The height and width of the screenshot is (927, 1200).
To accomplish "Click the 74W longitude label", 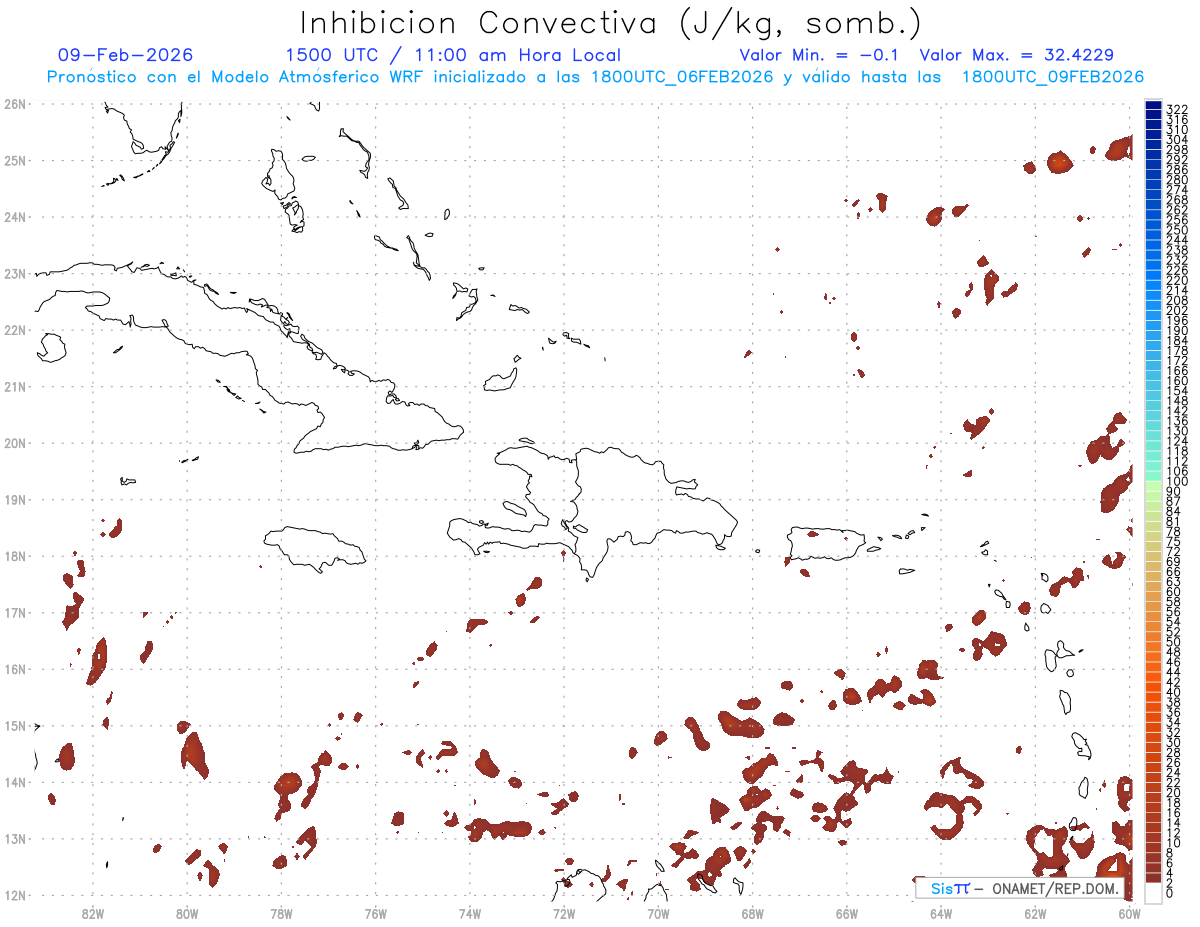I will click(469, 912).
